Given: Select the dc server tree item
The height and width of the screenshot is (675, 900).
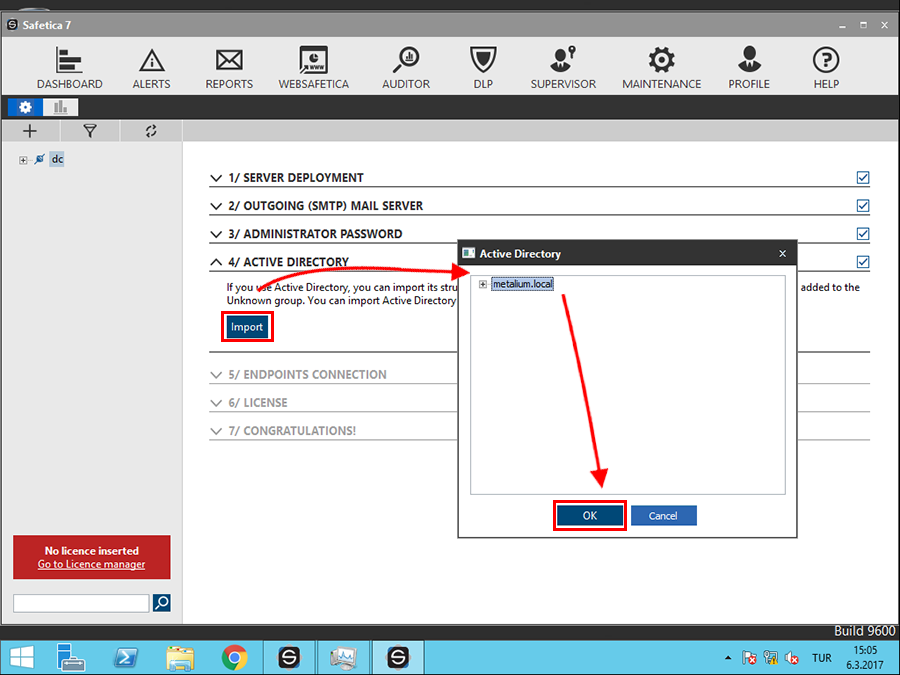Looking at the screenshot, I should (x=57, y=159).
